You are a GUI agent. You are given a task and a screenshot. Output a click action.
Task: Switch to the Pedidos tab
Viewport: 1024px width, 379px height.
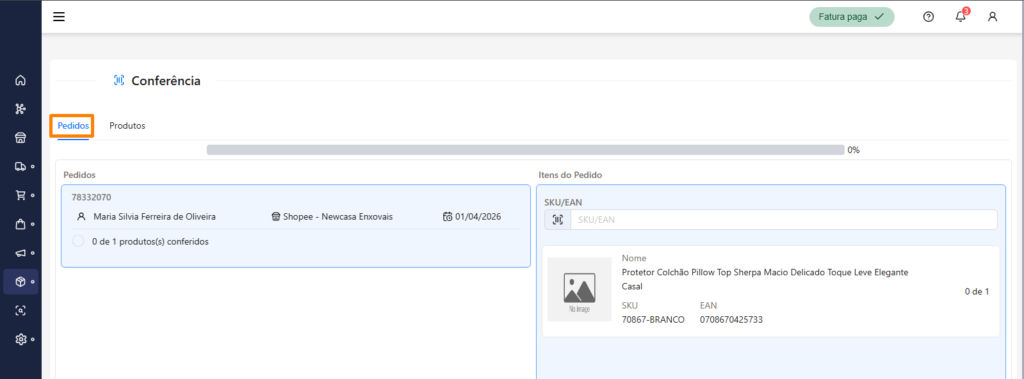(72, 125)
